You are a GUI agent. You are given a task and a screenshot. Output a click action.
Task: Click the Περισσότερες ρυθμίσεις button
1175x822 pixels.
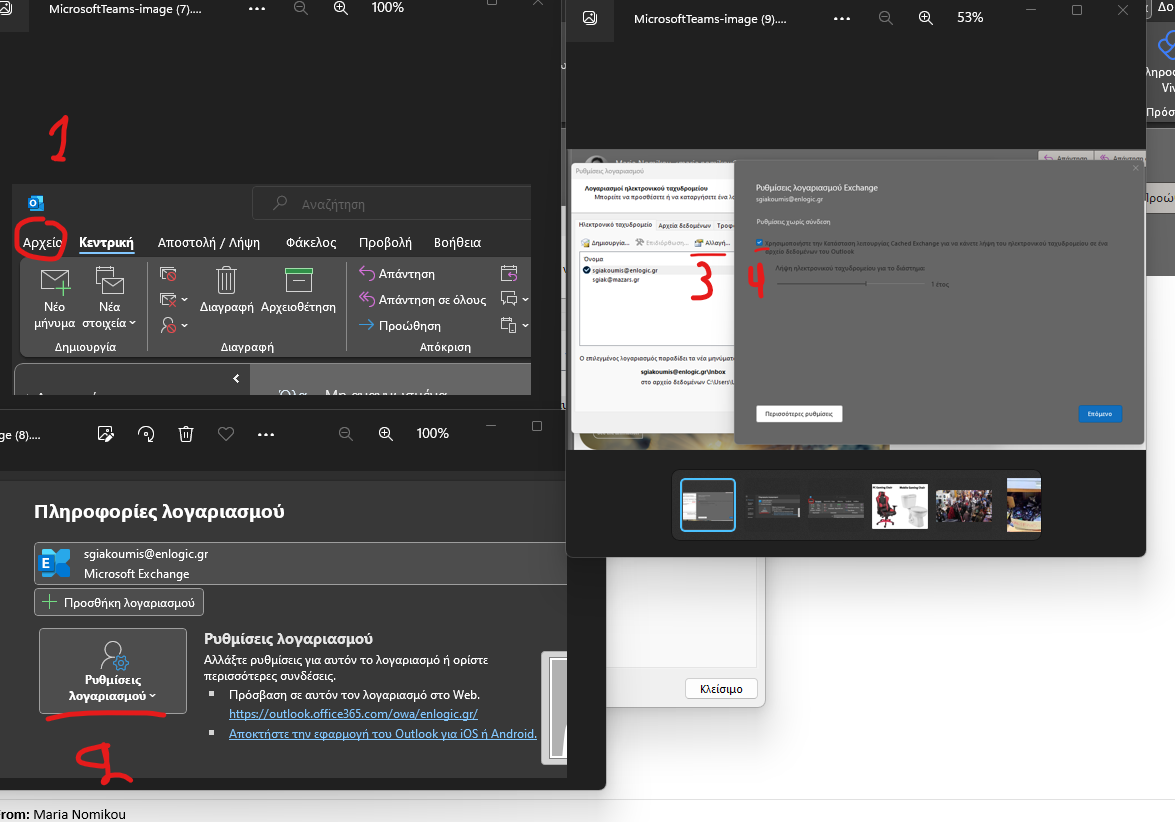coord(799,414)
